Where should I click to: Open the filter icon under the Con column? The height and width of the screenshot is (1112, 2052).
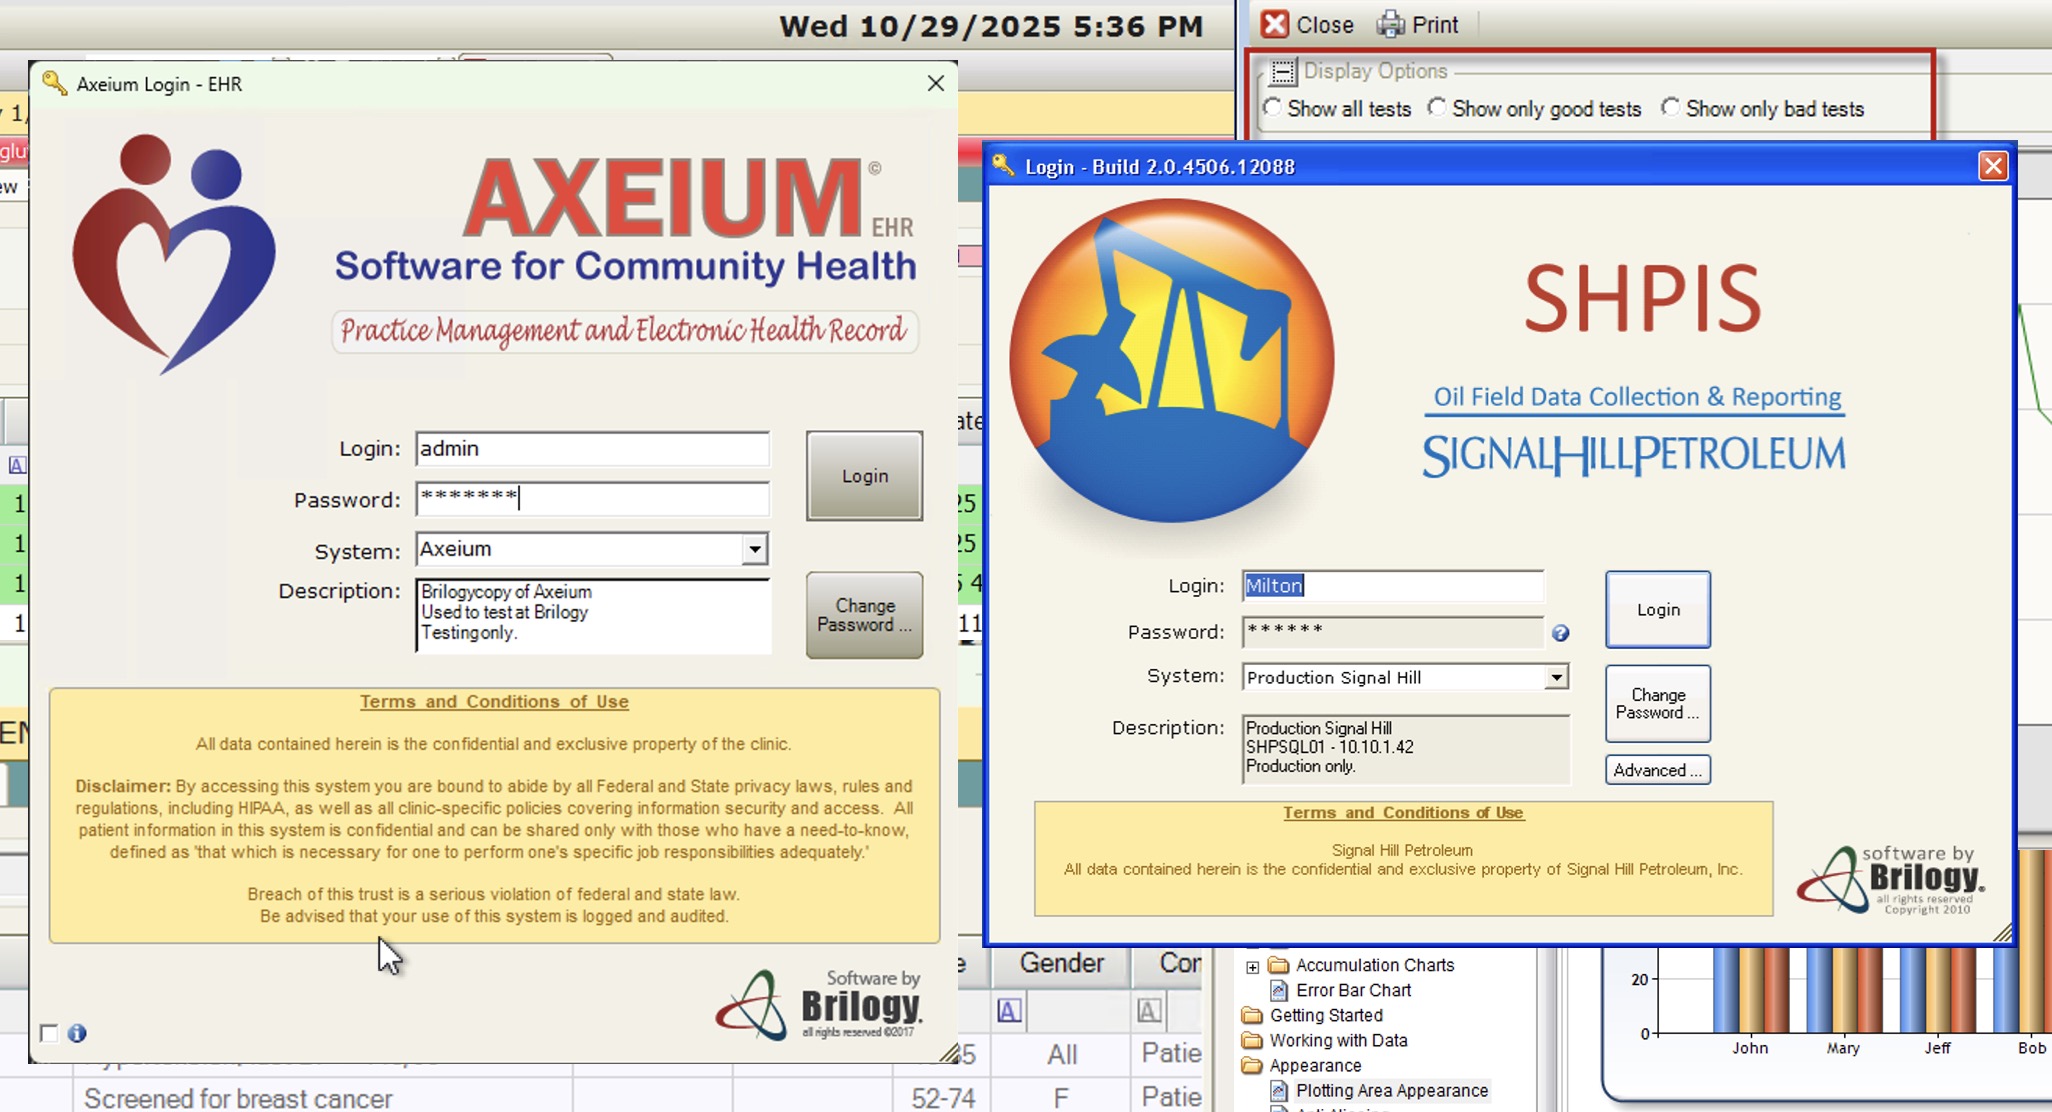1148,1011
